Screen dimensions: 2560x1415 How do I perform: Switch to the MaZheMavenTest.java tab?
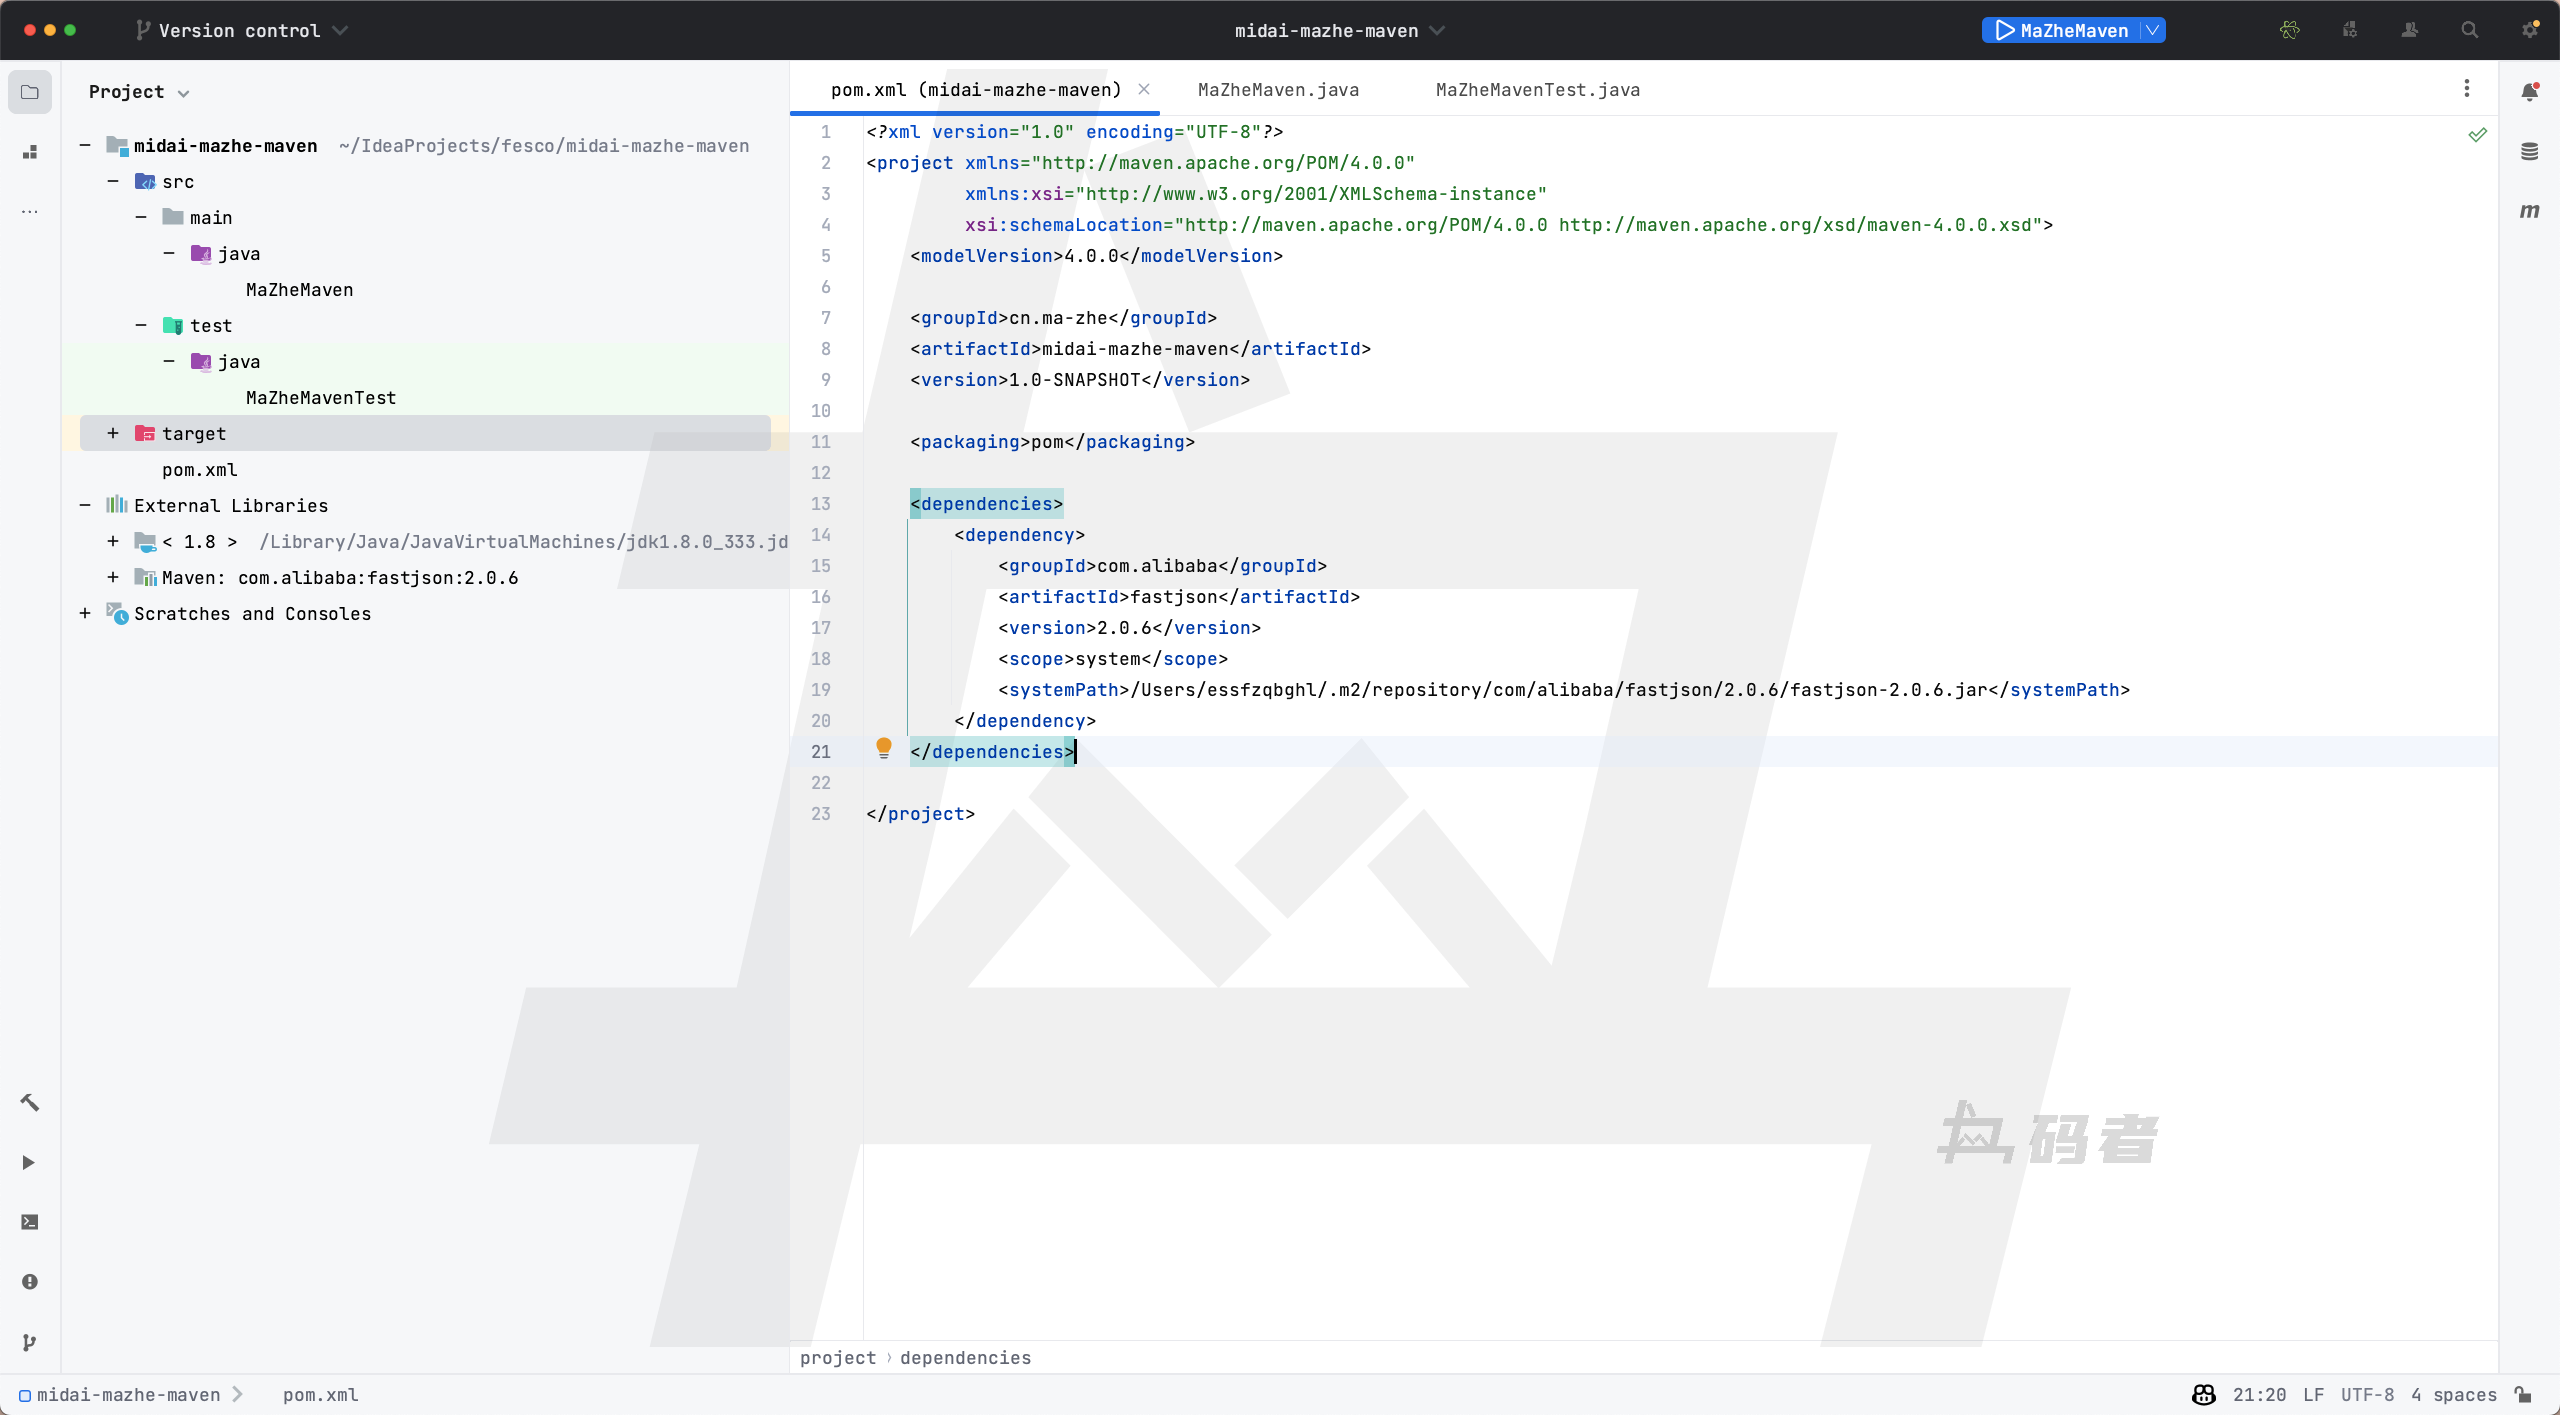click(1537, 90)
